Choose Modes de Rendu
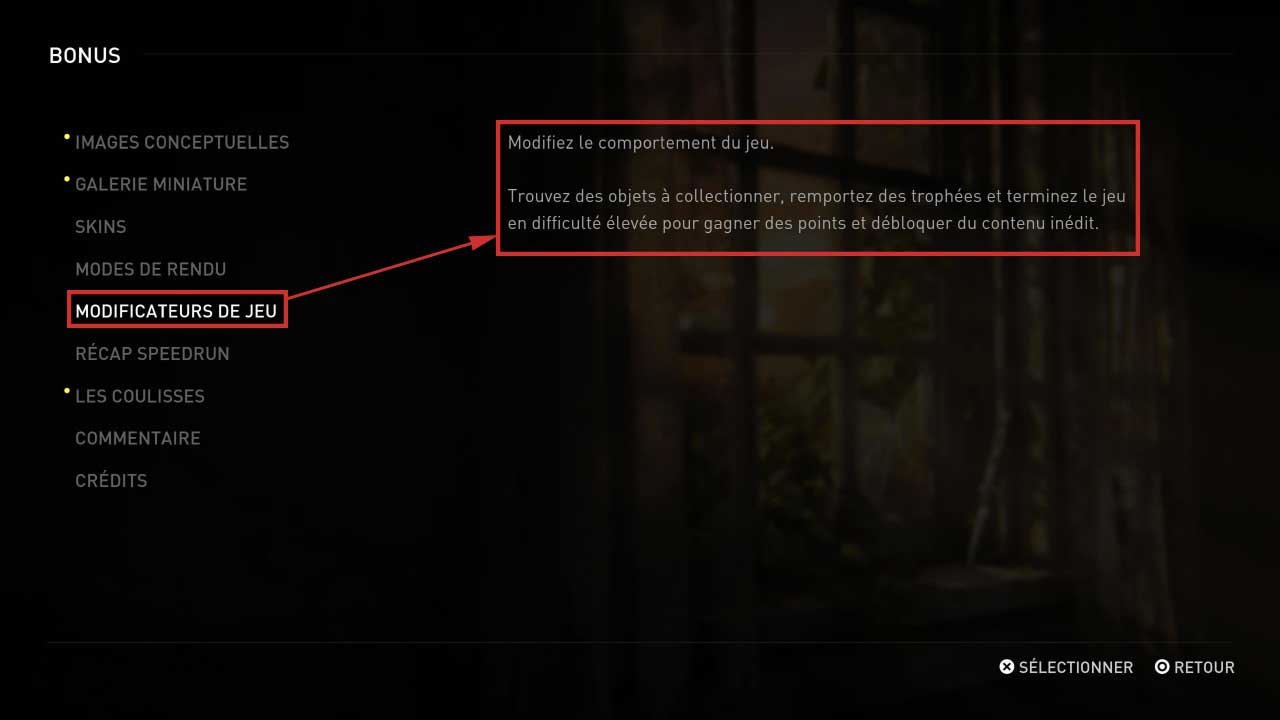The image size is (1280, 720). click(151, 269)
